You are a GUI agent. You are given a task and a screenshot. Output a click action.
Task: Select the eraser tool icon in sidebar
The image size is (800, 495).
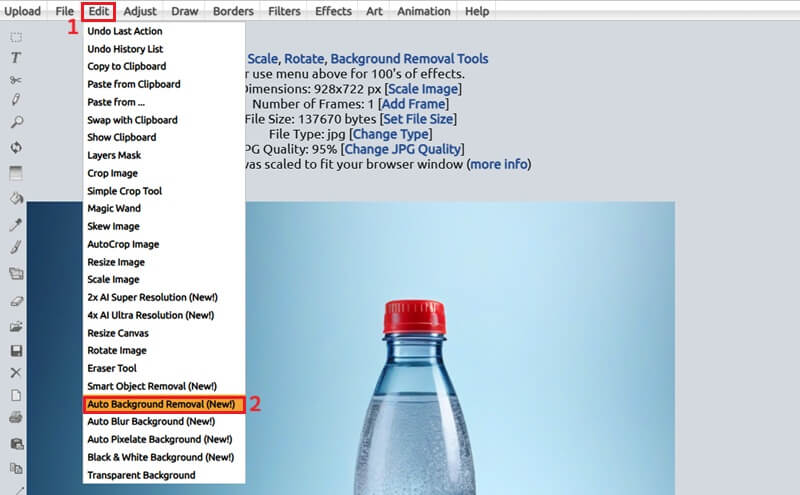tap(16, 299)
